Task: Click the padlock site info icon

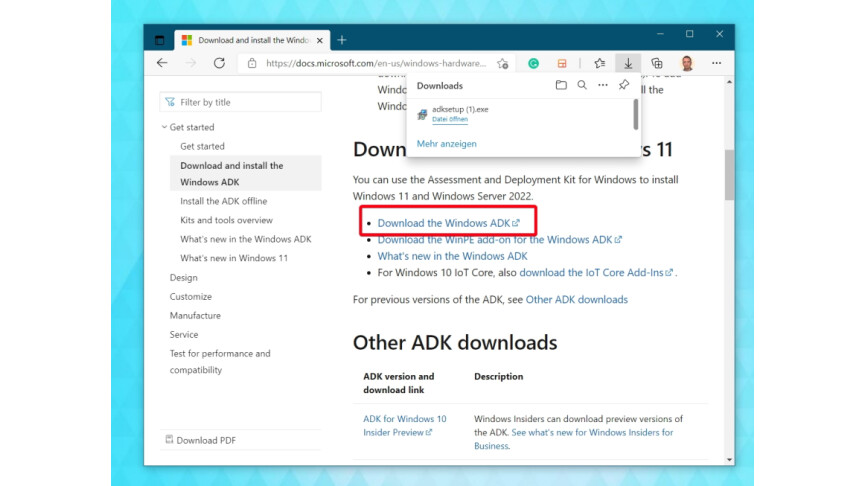Action: click(x=252, y=63)
